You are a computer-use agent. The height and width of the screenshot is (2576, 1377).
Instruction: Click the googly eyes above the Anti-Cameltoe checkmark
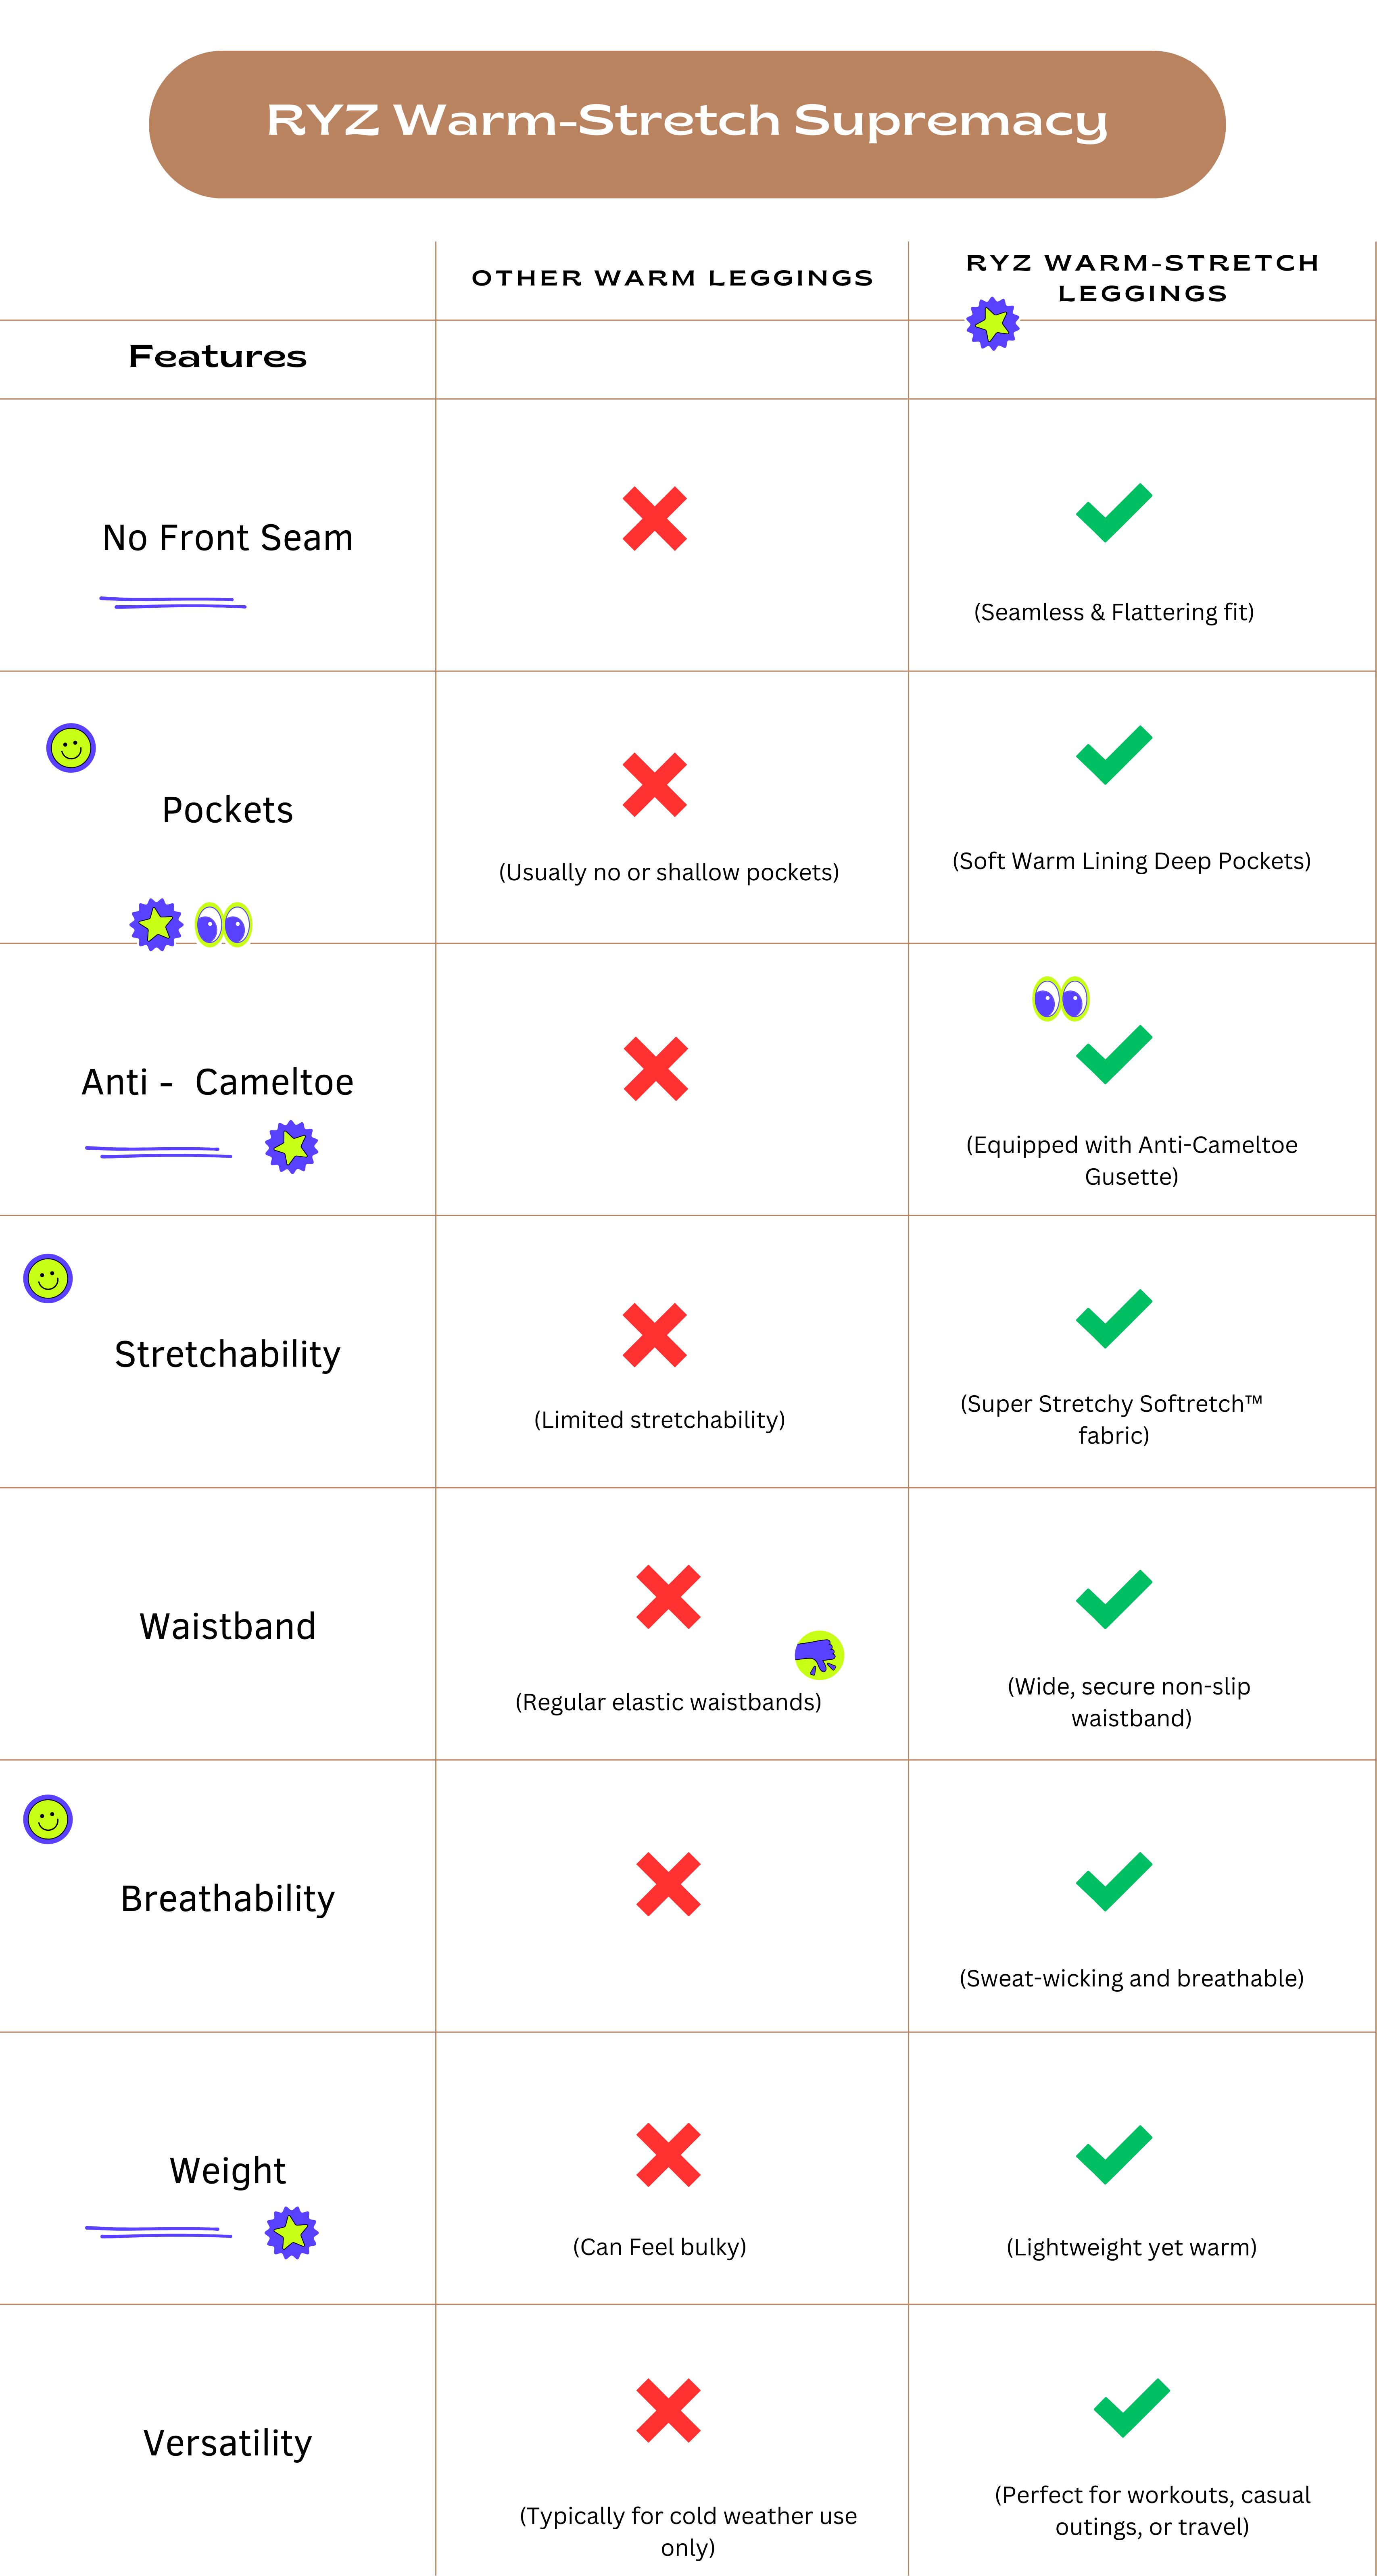1061,999
